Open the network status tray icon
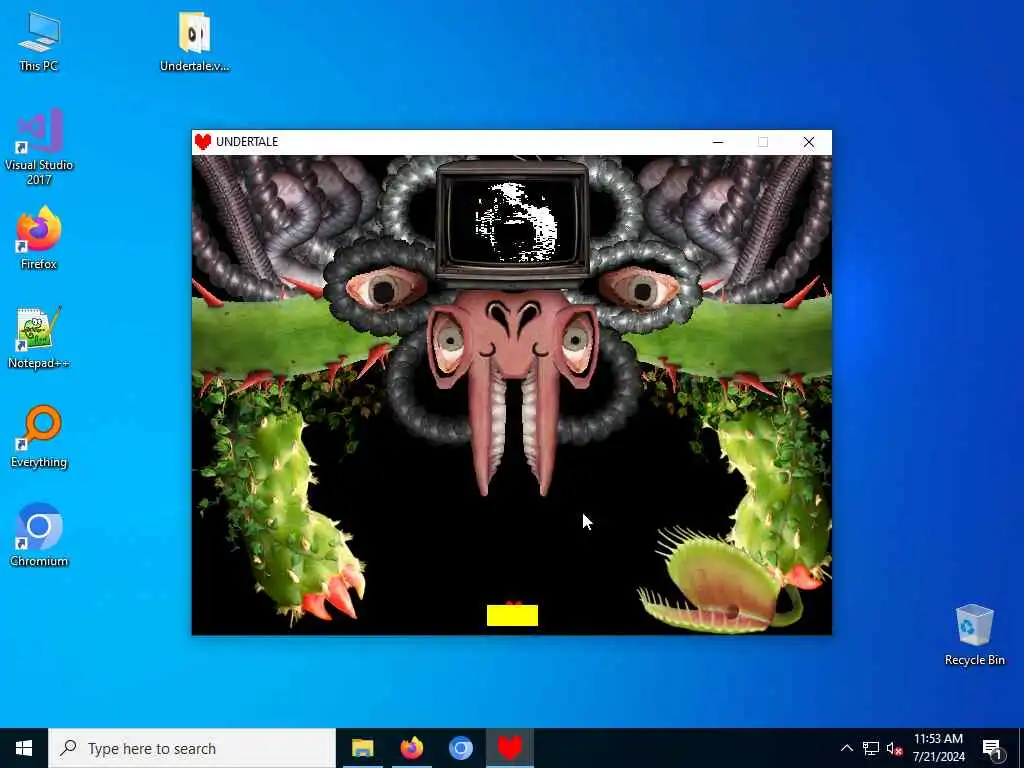The height and width of the screenshot is (768, 1024). click(x=871, y=748)
